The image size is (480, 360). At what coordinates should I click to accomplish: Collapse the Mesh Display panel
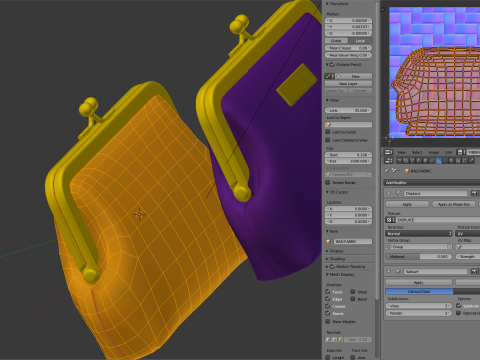[327, 274]
